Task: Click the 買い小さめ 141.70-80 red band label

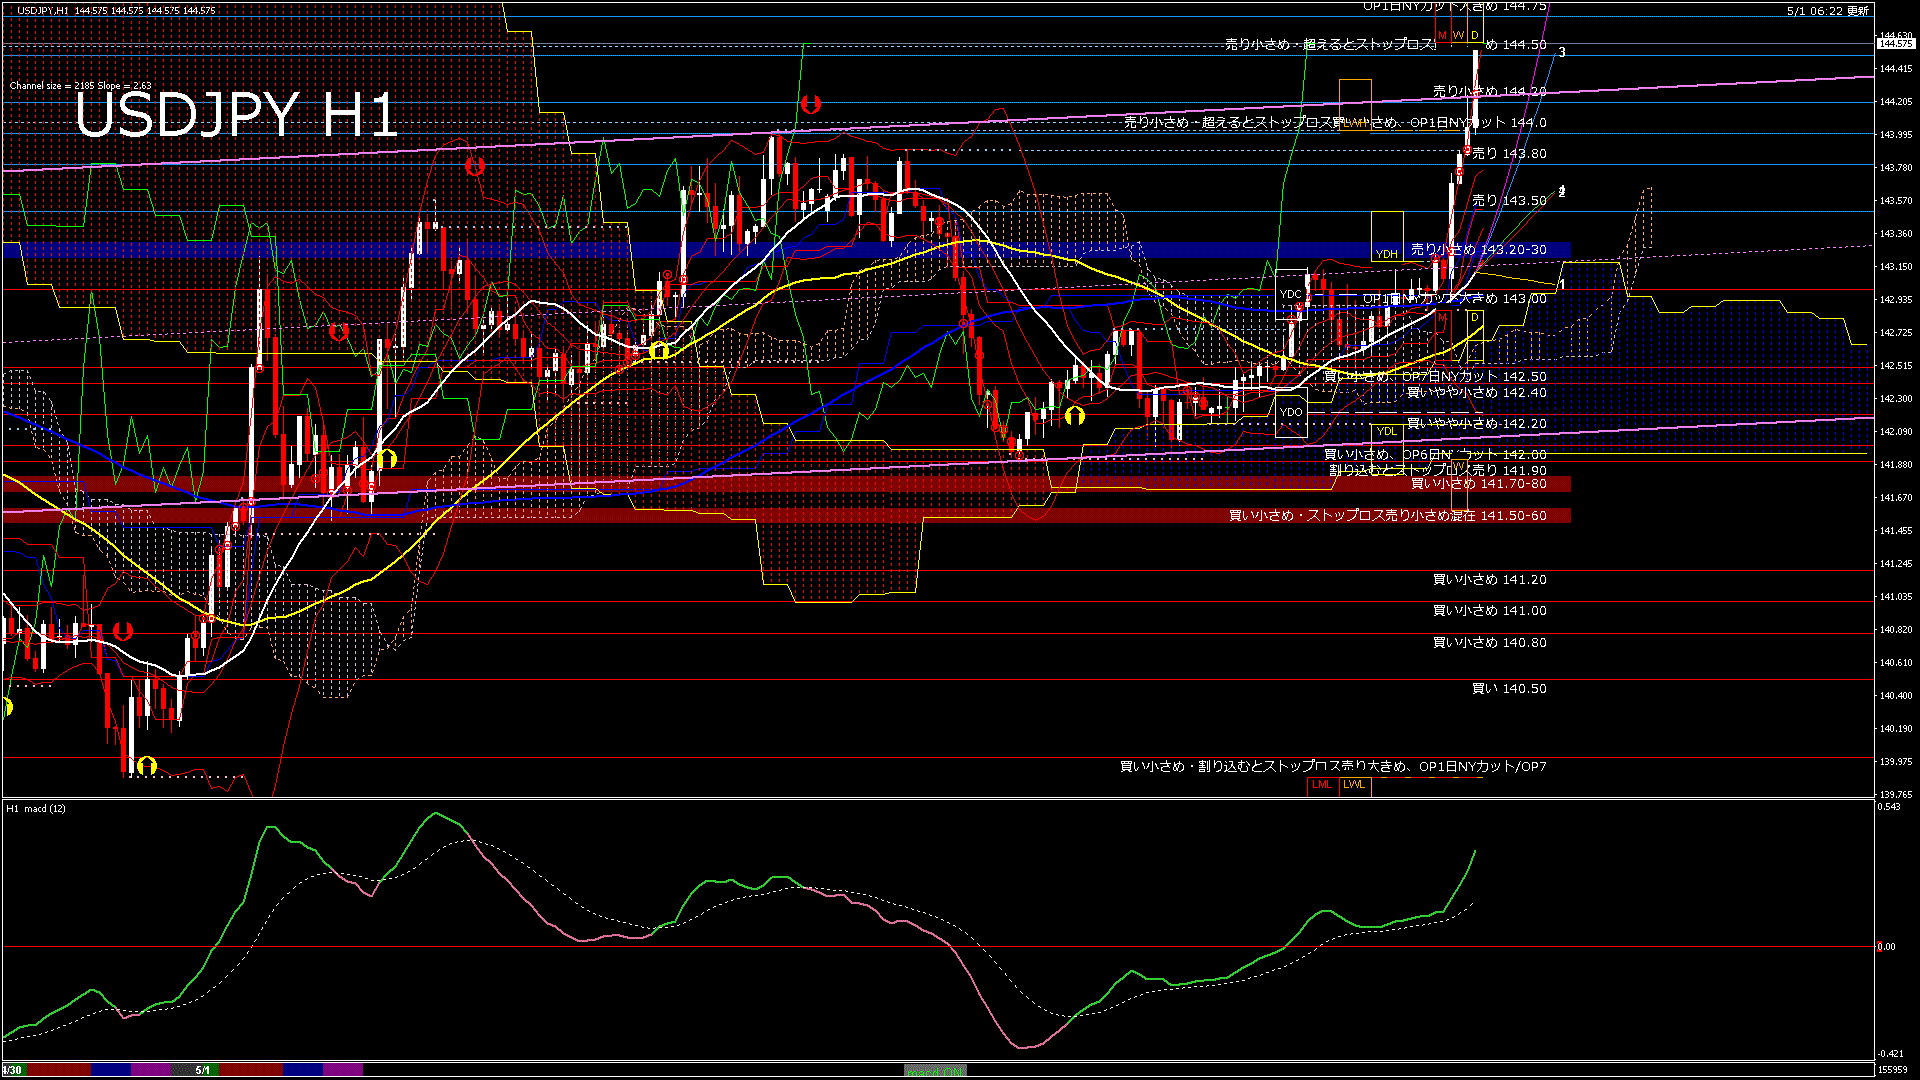Action: pos(1478,484)
